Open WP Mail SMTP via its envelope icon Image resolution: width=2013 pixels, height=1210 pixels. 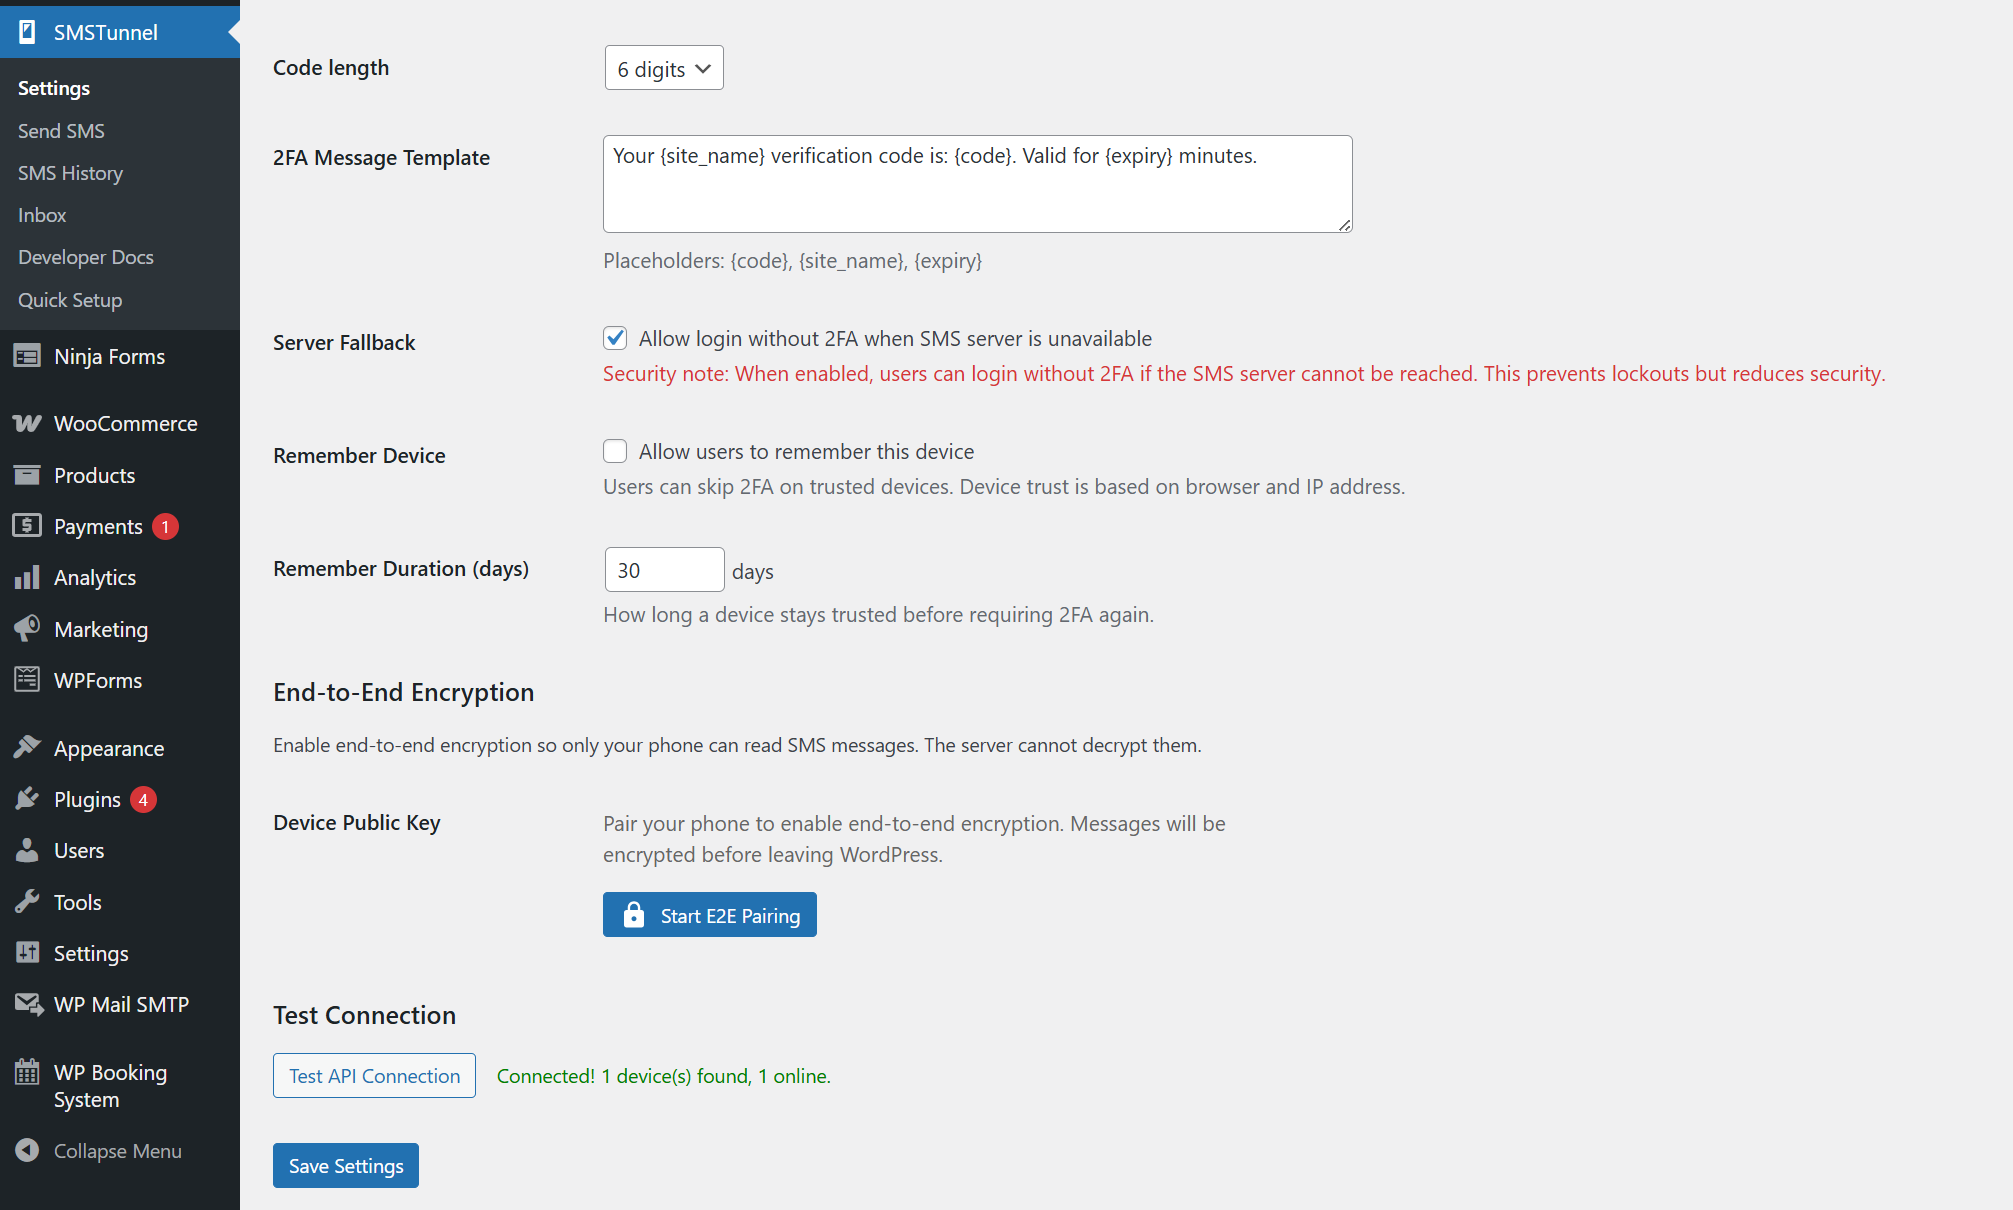(28, 1004)
